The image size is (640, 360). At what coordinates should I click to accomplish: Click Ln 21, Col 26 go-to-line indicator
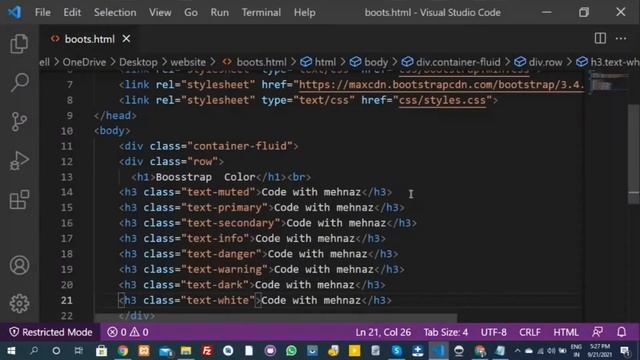(383, 332)
